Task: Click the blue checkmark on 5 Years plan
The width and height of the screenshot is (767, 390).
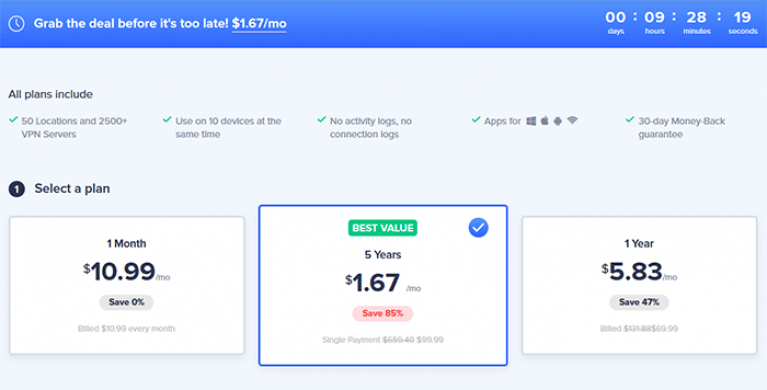Action: point(478,228)
